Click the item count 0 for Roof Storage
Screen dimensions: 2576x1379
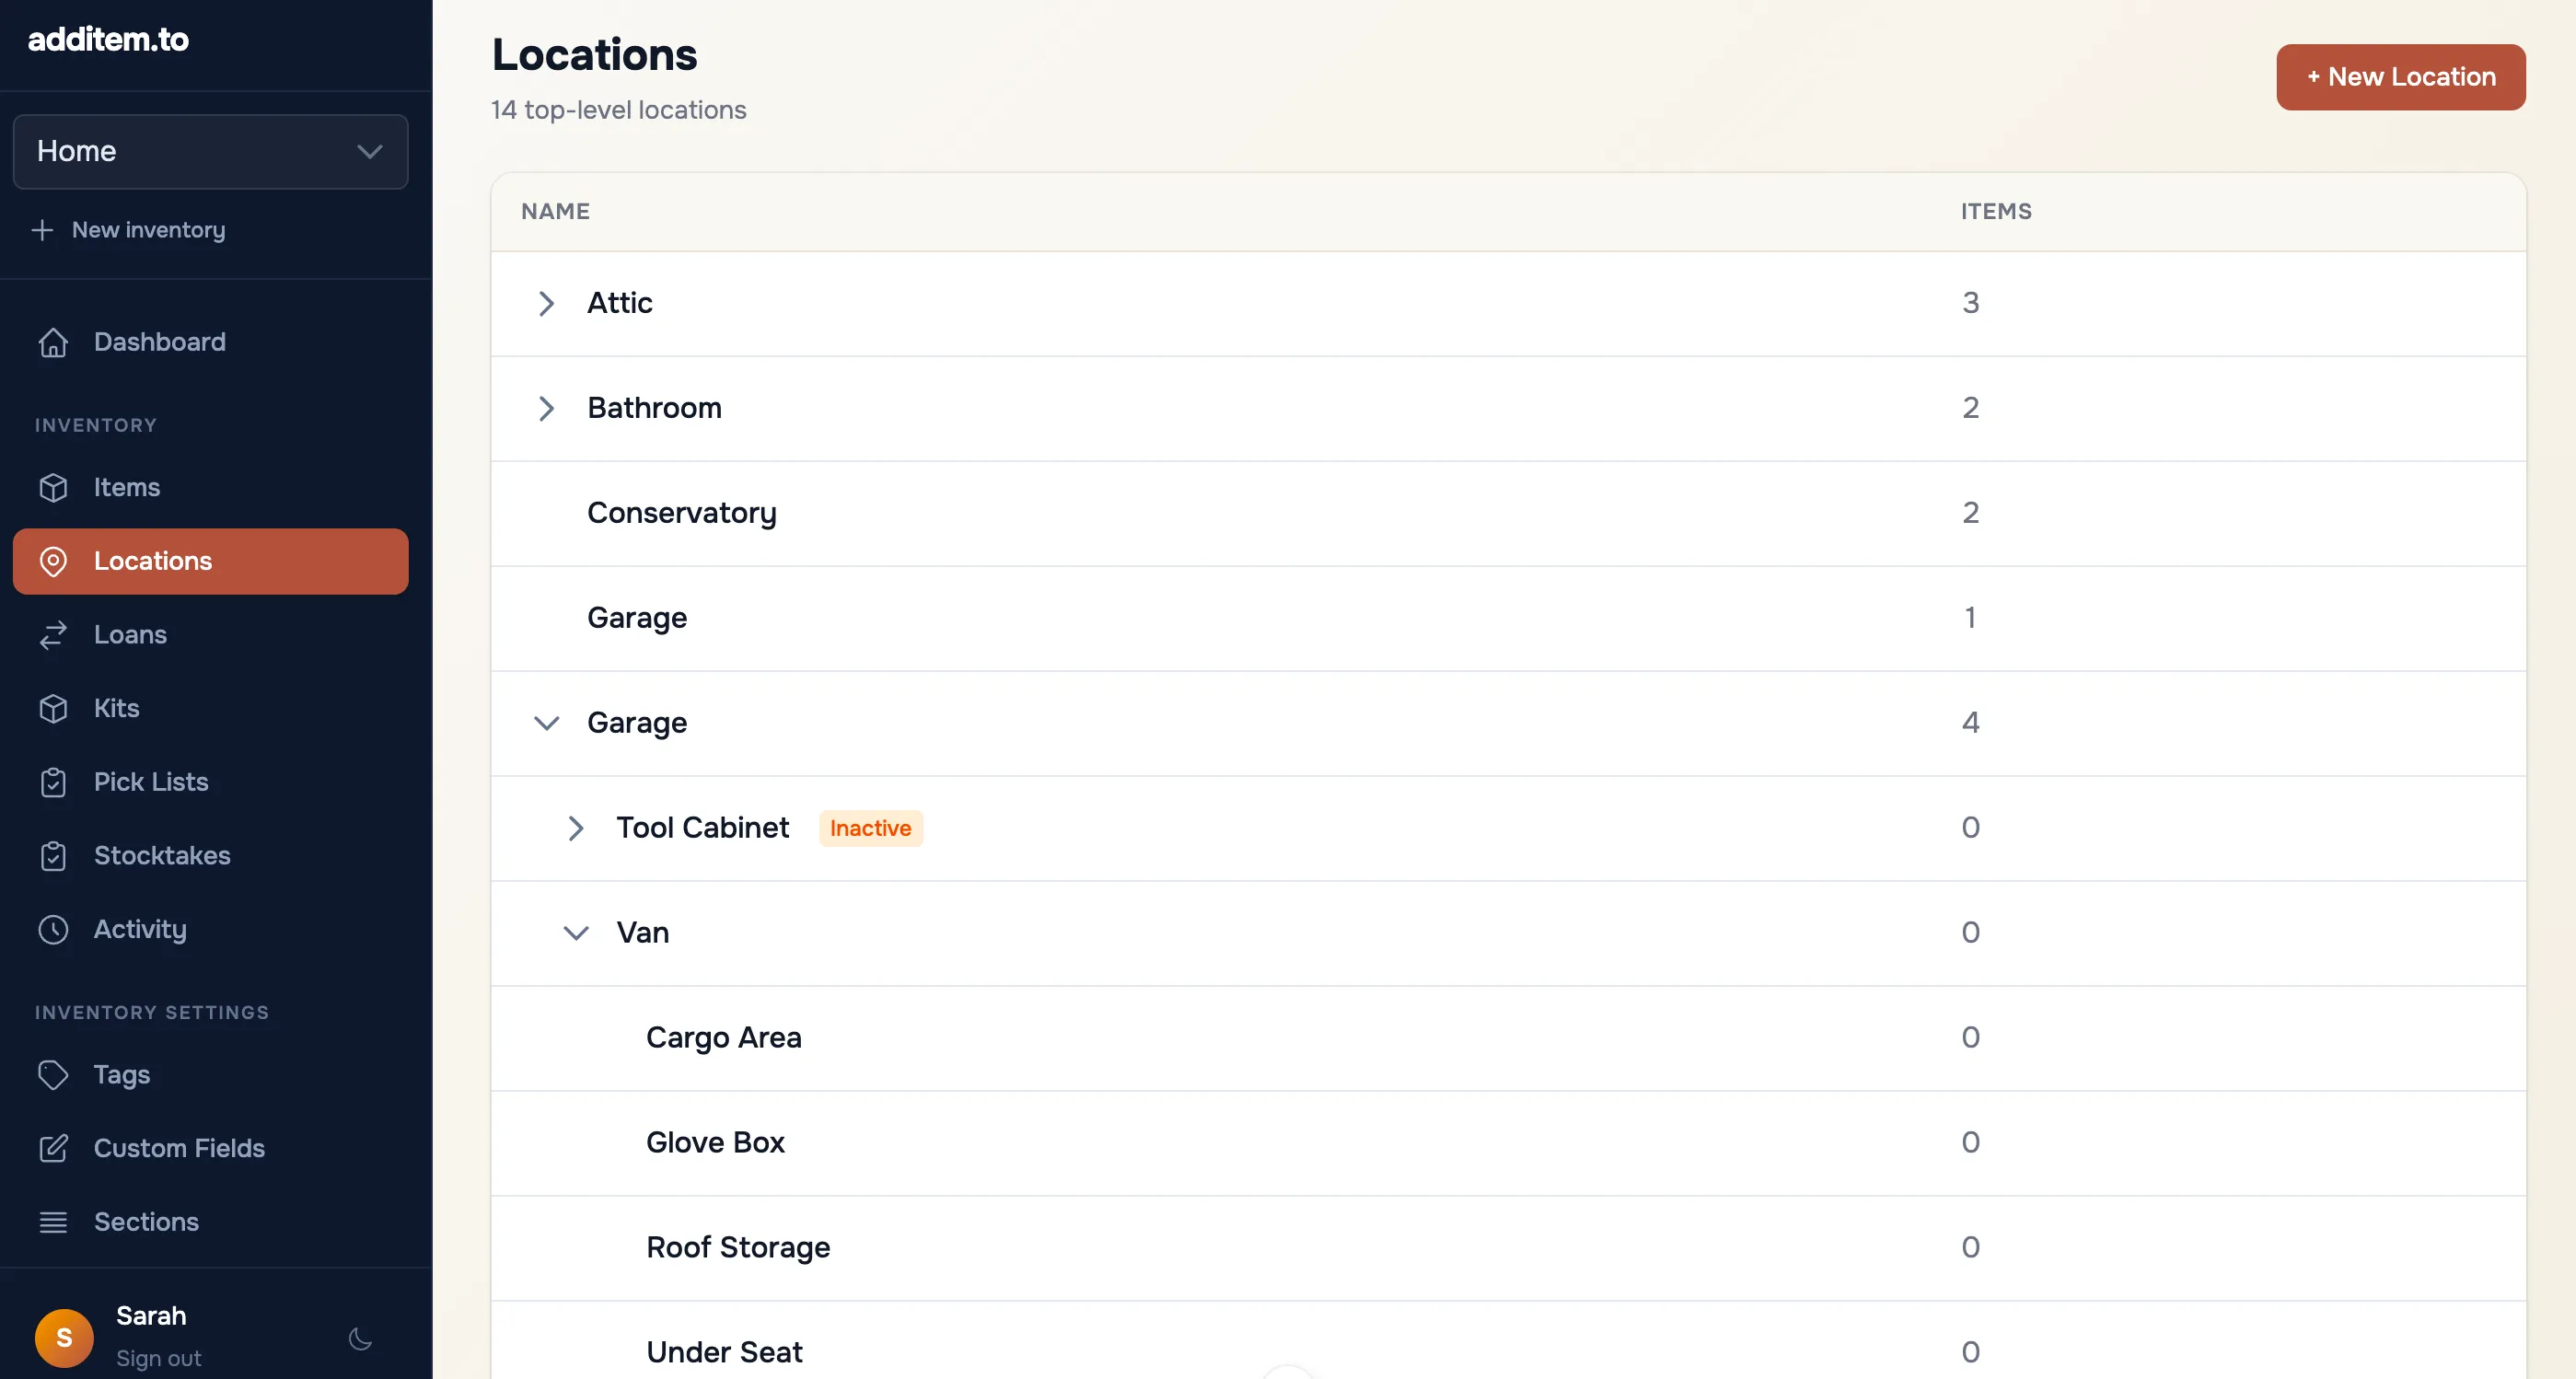pyautogui.click(x=1970, y=1248)
